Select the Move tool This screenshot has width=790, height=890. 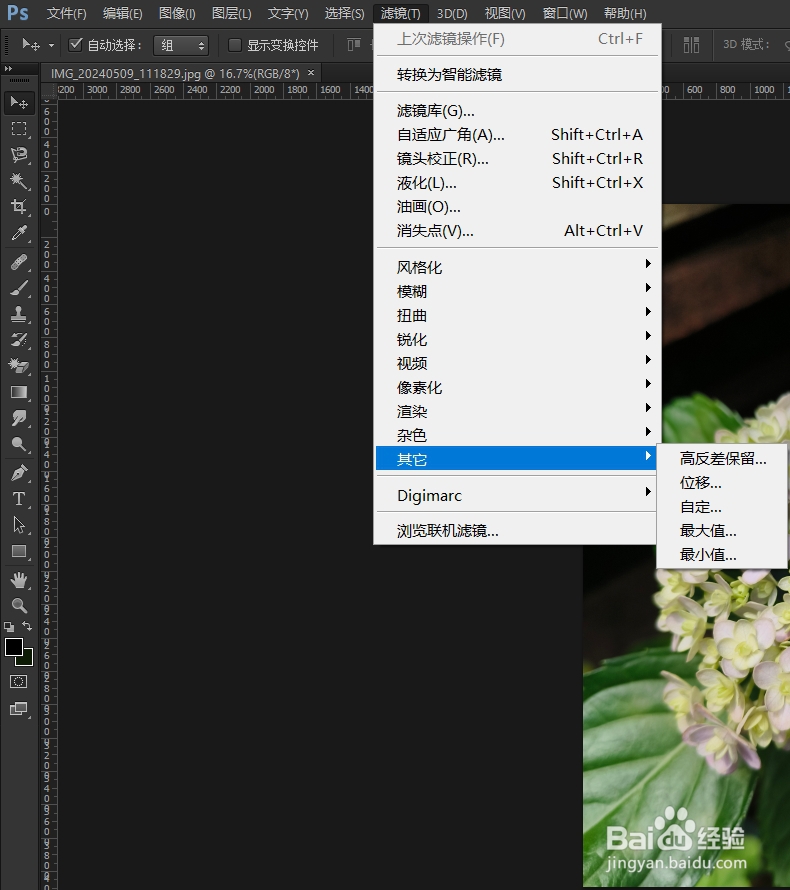[x=19, y=103]
